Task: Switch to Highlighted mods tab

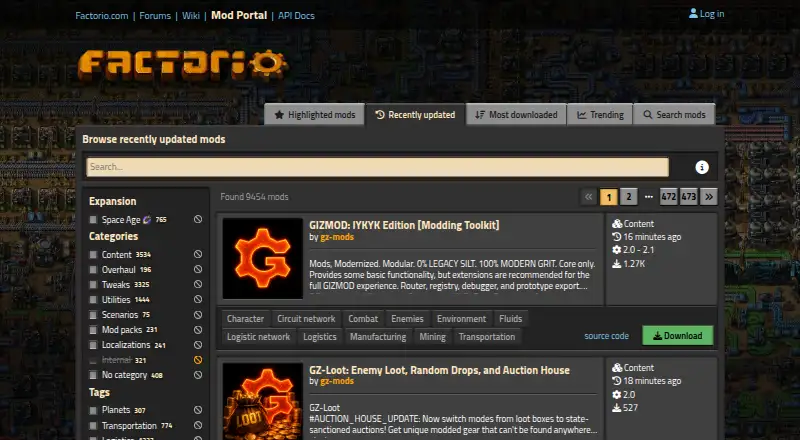Action: (314, 115)
